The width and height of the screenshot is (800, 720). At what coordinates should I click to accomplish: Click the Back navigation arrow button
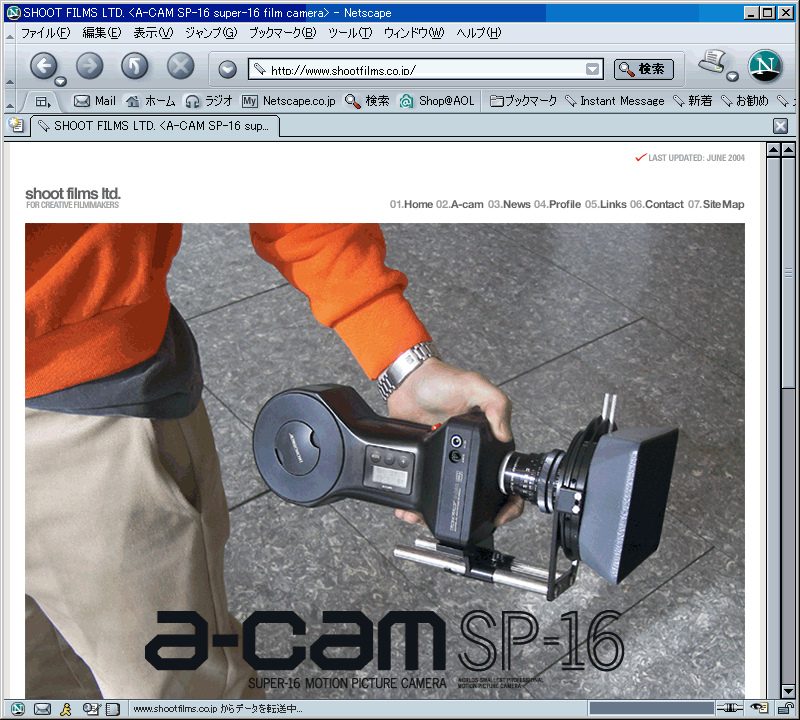pos(44,66)
